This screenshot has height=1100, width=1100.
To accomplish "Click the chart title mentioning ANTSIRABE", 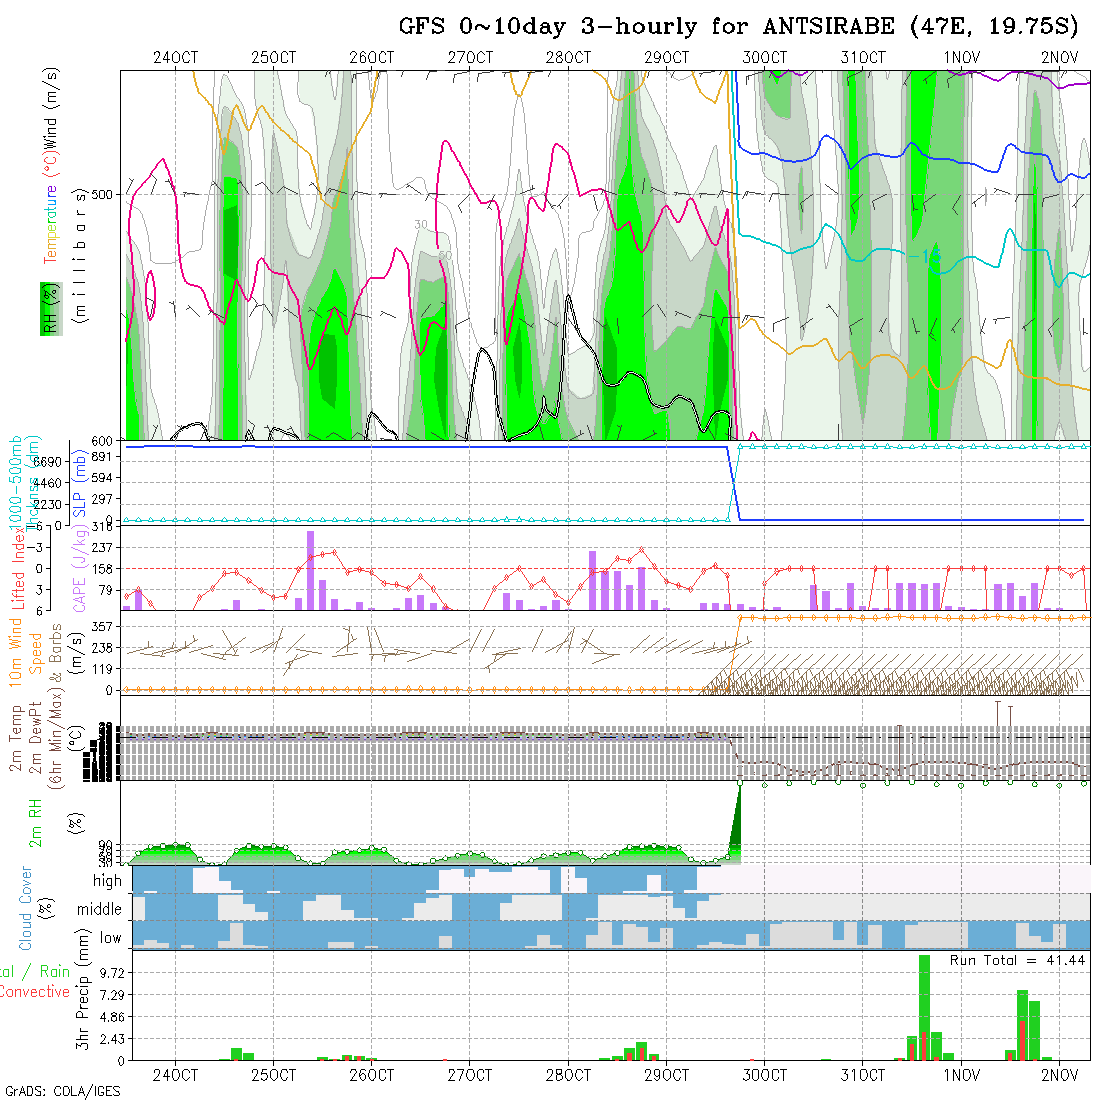I will coord(742,26).
